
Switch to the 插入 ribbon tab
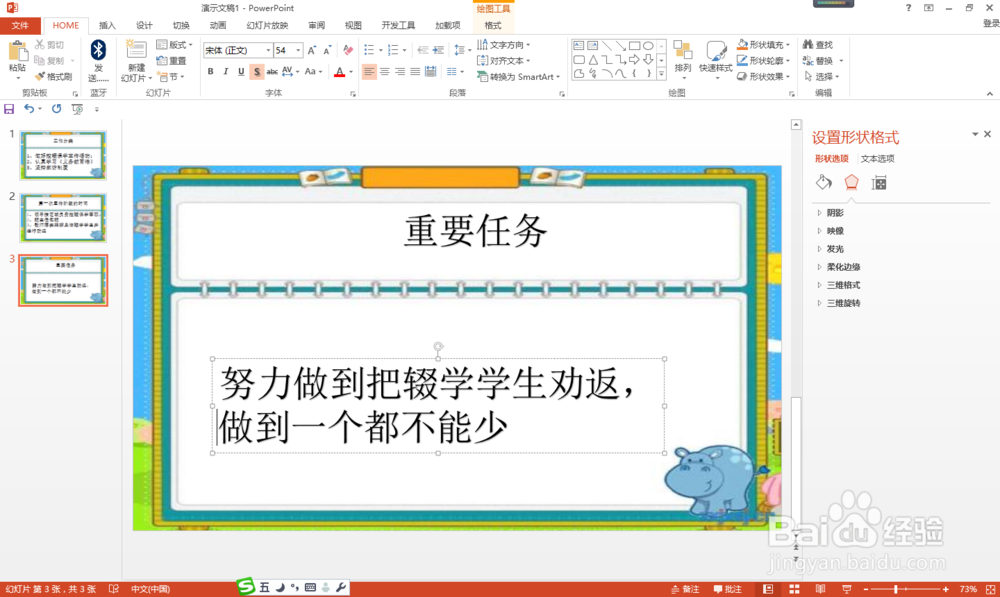tap(107, 25)
